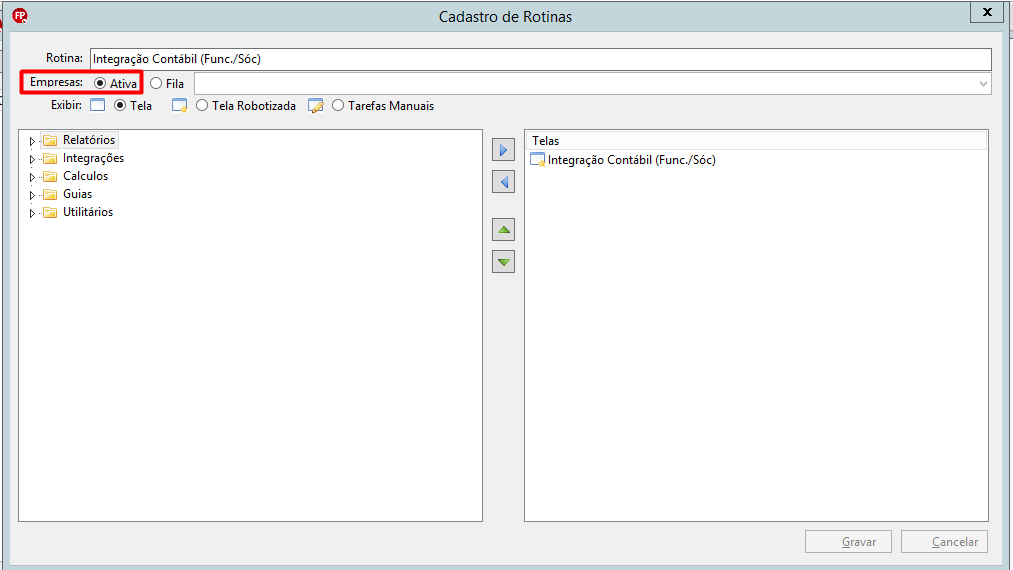
Task: Choose the Tela Robotizada display option
Action: [x=202, y=105]
